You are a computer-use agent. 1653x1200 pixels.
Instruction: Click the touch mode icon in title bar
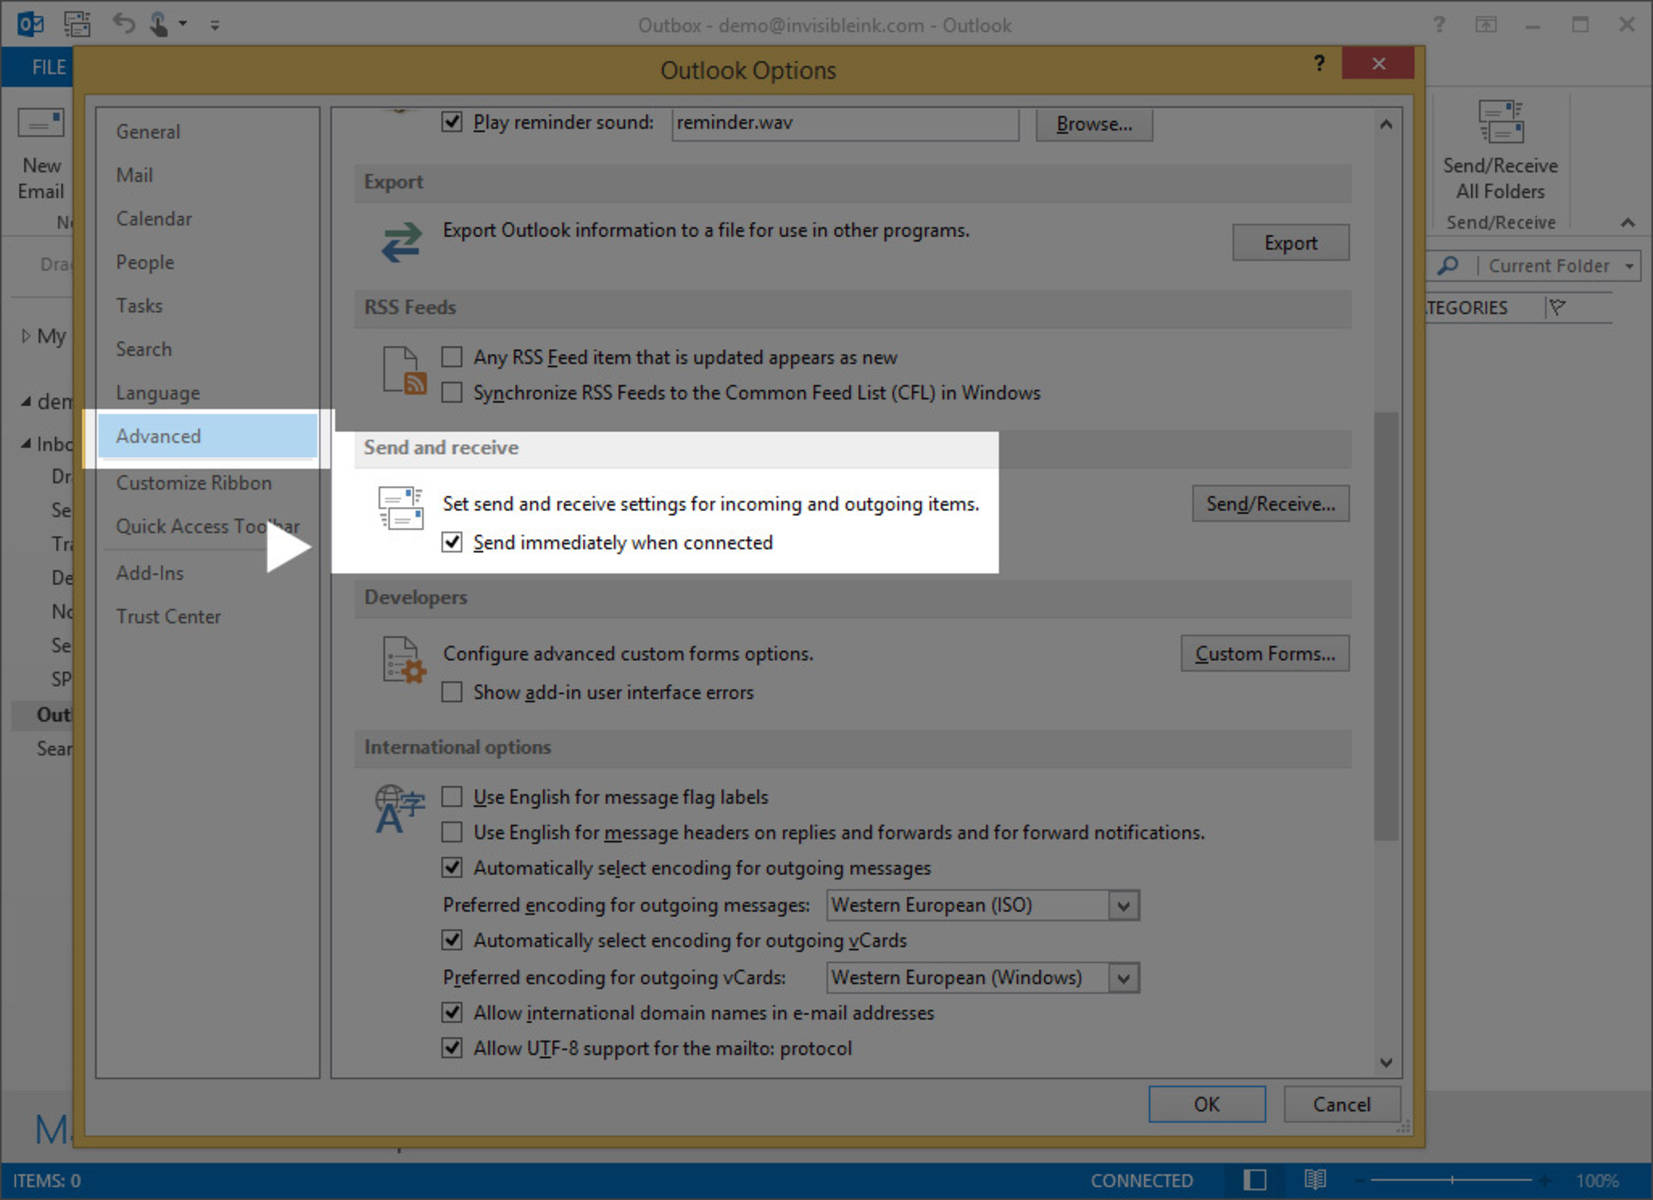[x=159, y=23]
